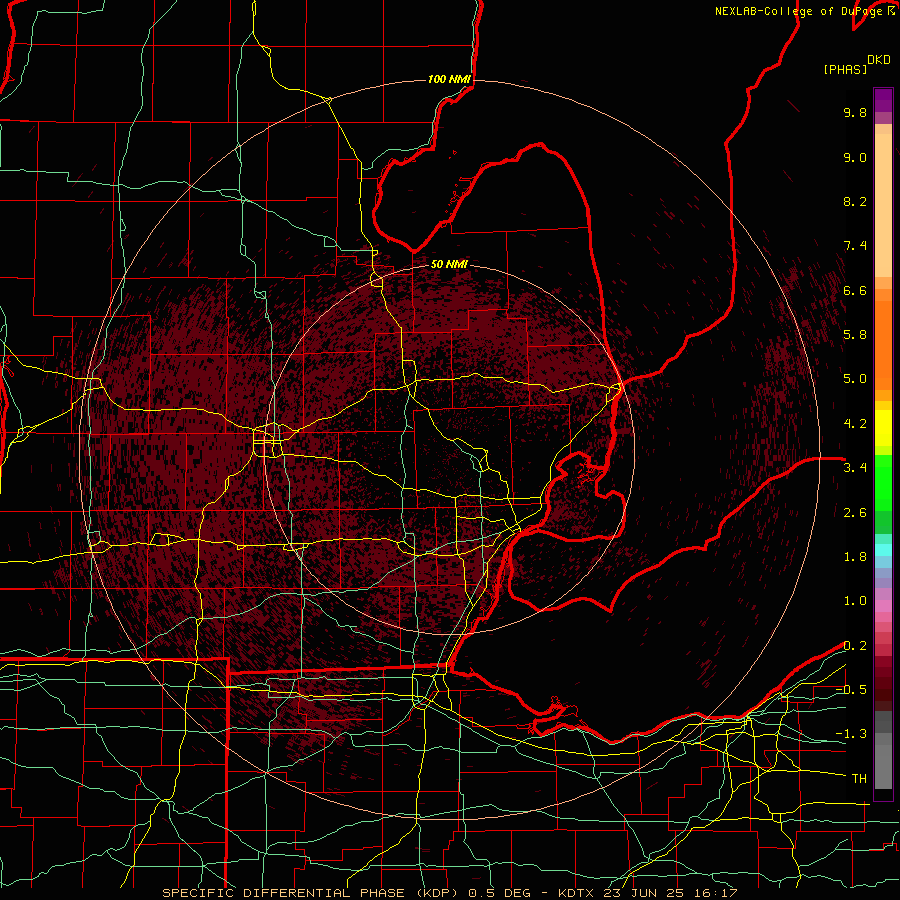The width and height of the screenshot is (900, 900).
Task: Click the 8.2 legend value
Action: pyautogui.click(x=855, y=201)
